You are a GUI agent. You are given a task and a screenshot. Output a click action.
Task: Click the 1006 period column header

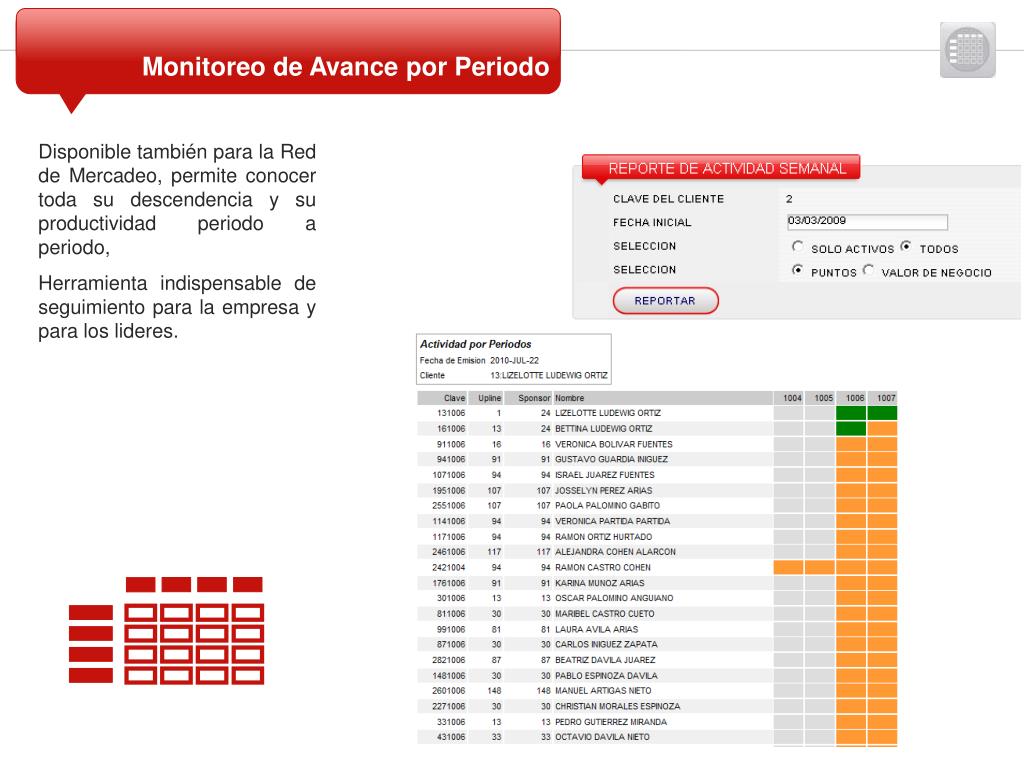[852, 398]
